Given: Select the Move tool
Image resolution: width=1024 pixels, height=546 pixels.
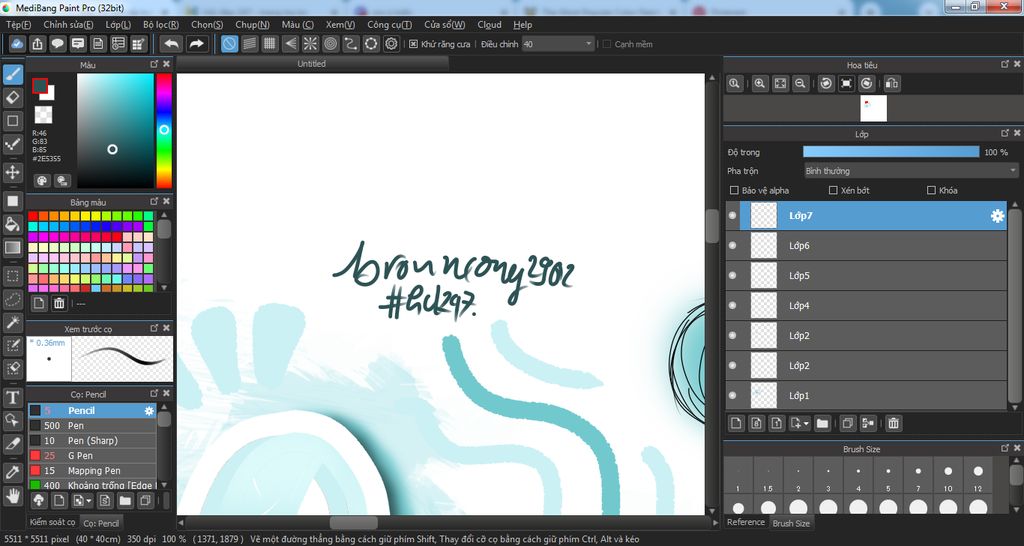Looking at the screenshot, I should (13, 172).
